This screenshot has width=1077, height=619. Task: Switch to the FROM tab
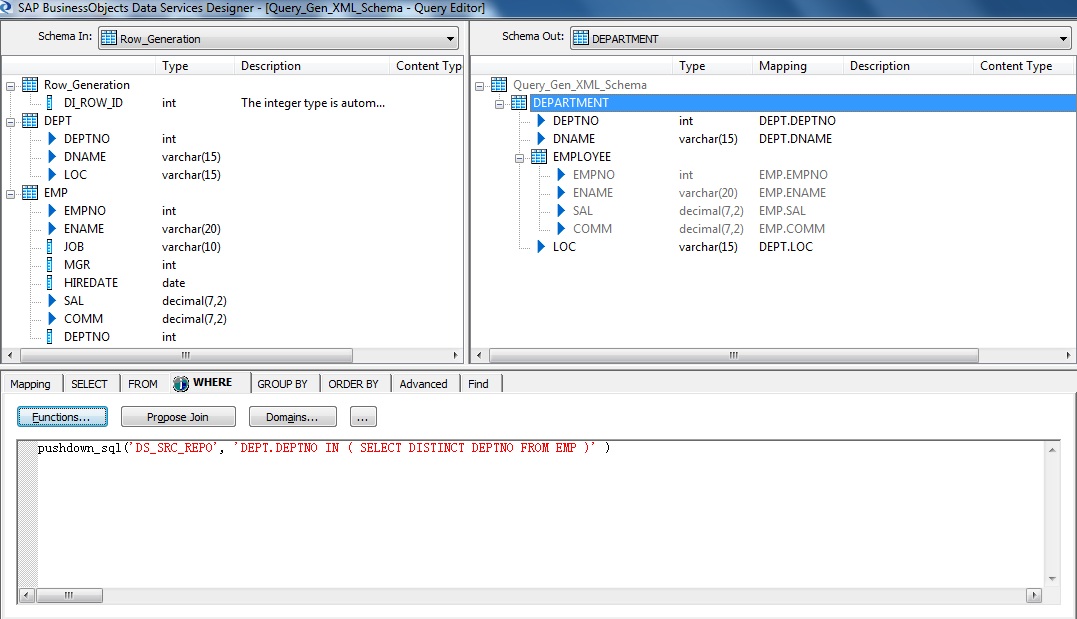pyautogui.click(x=143, y=384)
